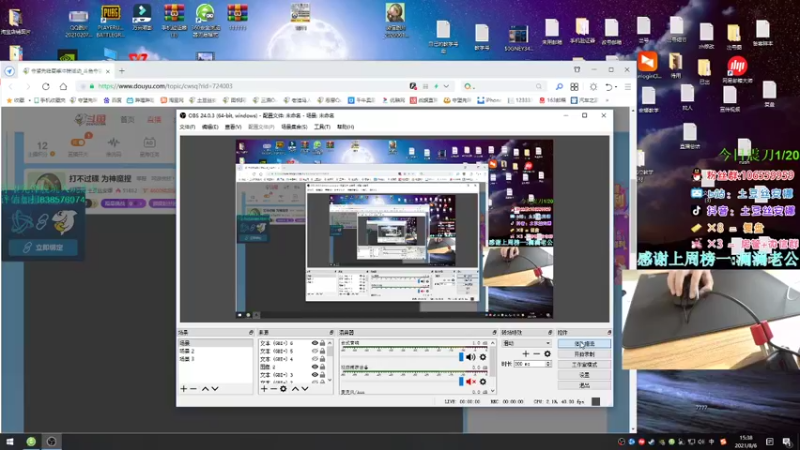Image resolution: width=800 pixels, height=450 pixels.
Task: Toggle visibility of source 文本 (GDI+) 4
Action: (315, 359)
